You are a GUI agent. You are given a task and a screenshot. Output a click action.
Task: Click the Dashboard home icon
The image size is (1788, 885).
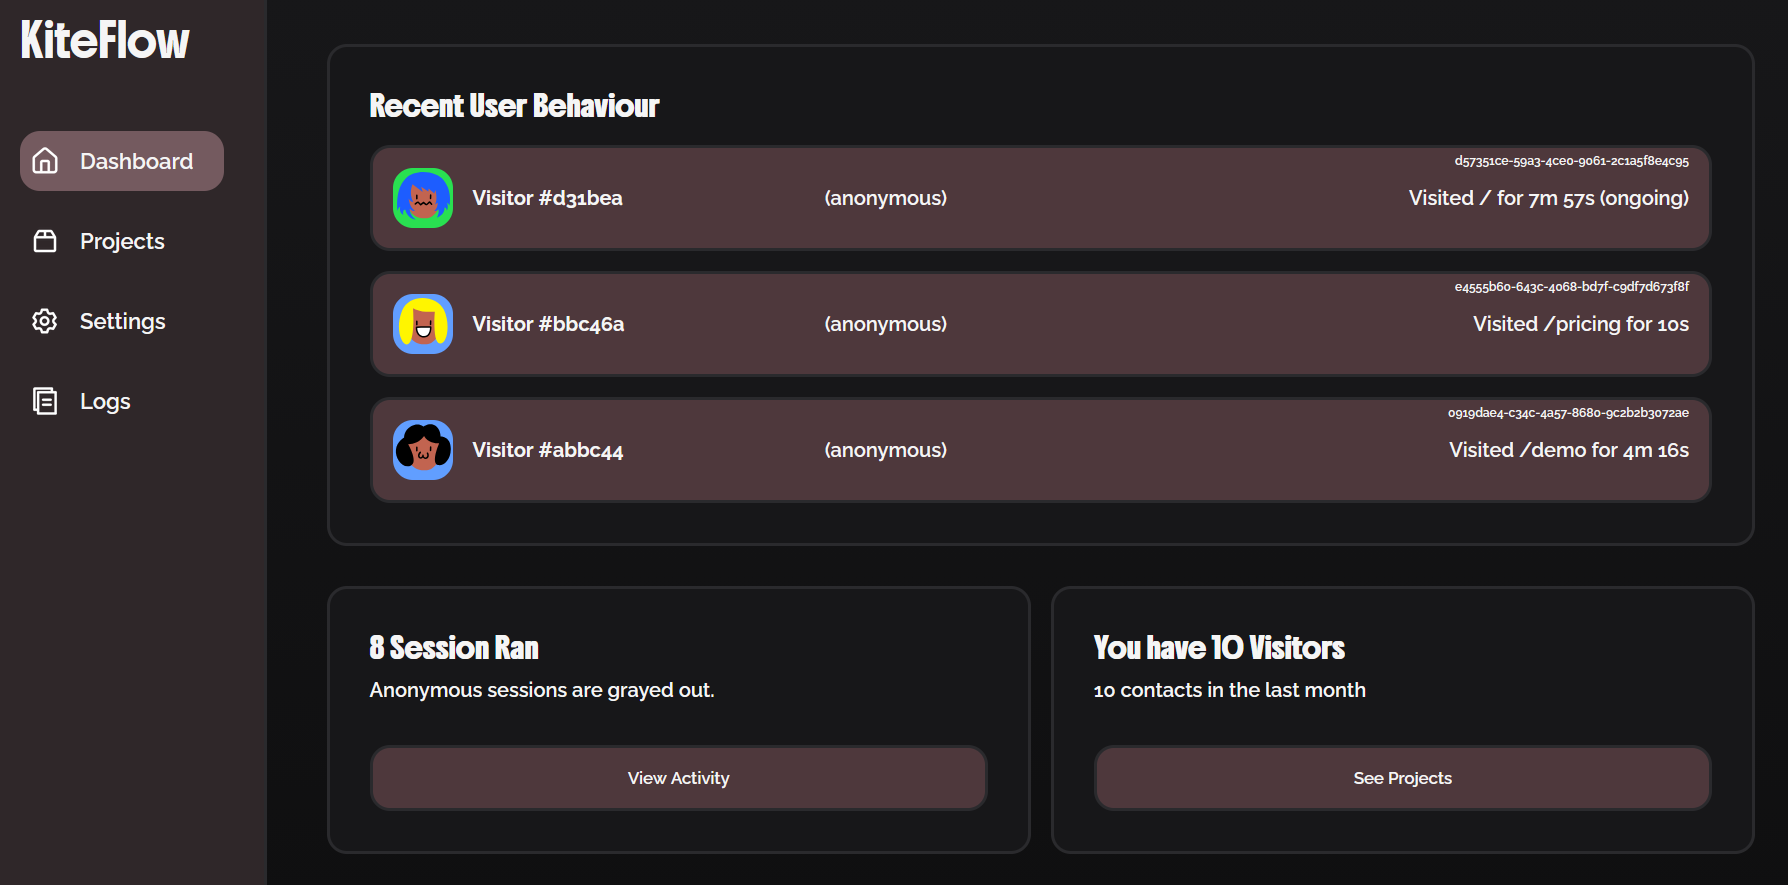45,161
